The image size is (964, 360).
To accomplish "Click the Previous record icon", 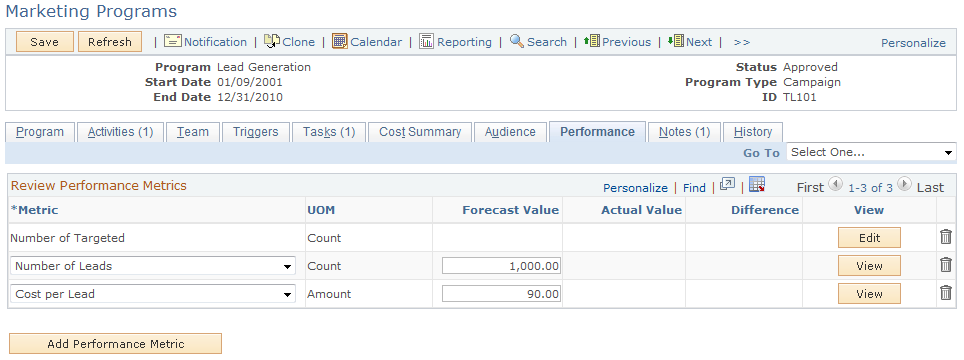I will coord(591,41).
